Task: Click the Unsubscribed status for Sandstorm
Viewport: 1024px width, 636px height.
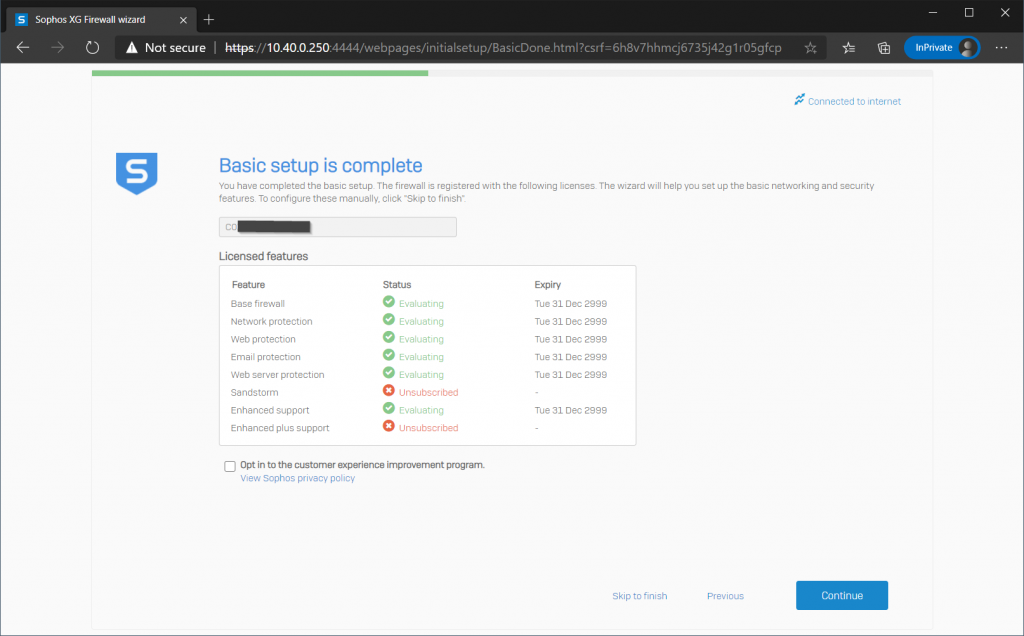Action: (428, 392)
